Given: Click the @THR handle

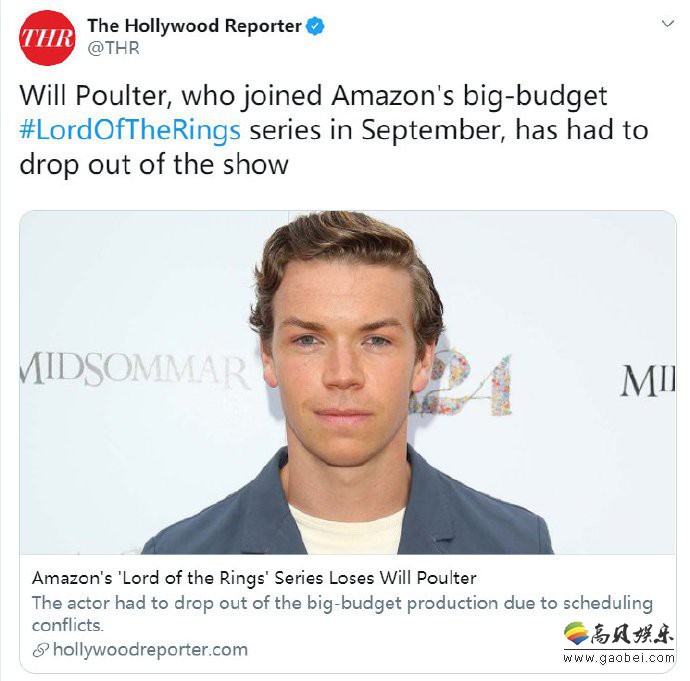Looking at the screenshot, I should tap(114, 48).
